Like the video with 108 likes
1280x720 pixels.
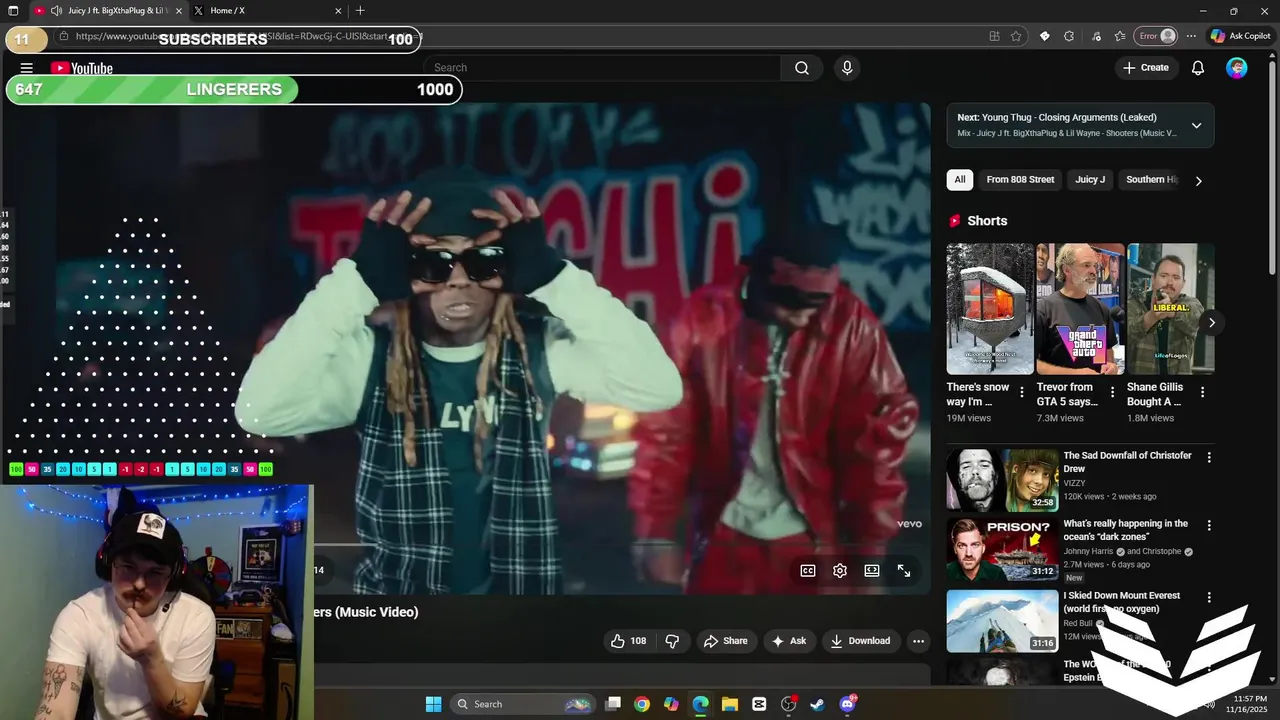(629, 641)
